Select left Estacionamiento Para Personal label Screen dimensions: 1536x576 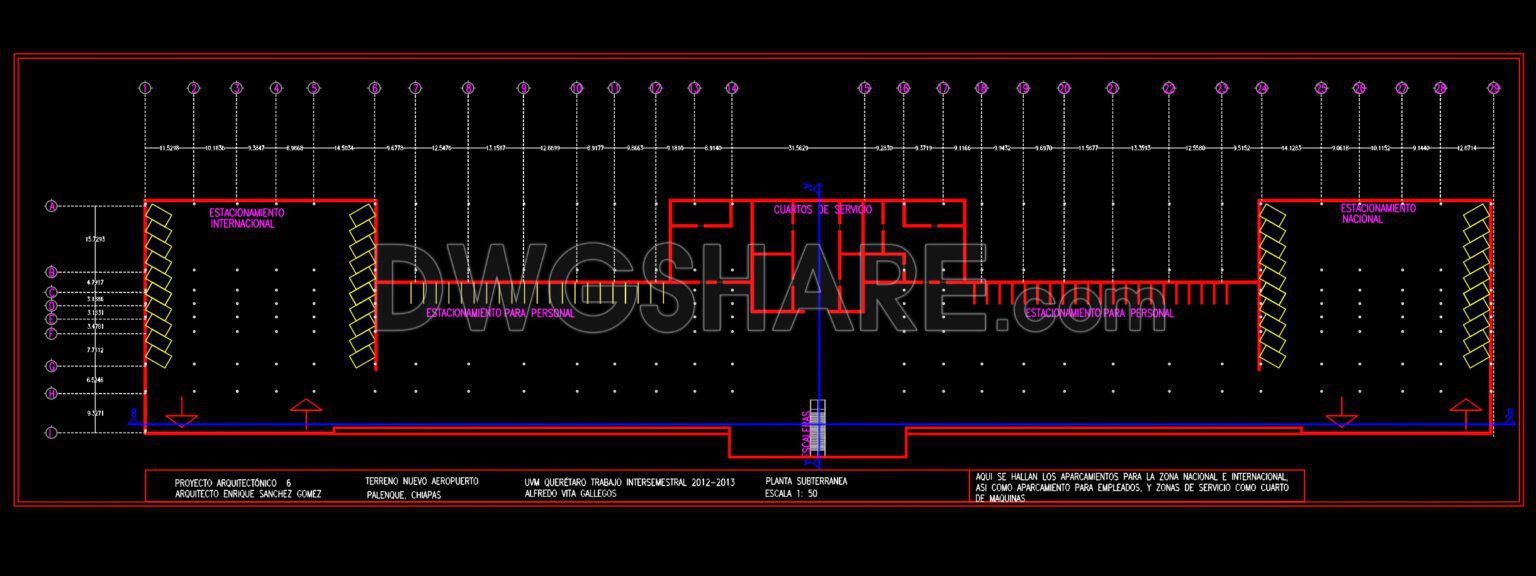(500, 313)
